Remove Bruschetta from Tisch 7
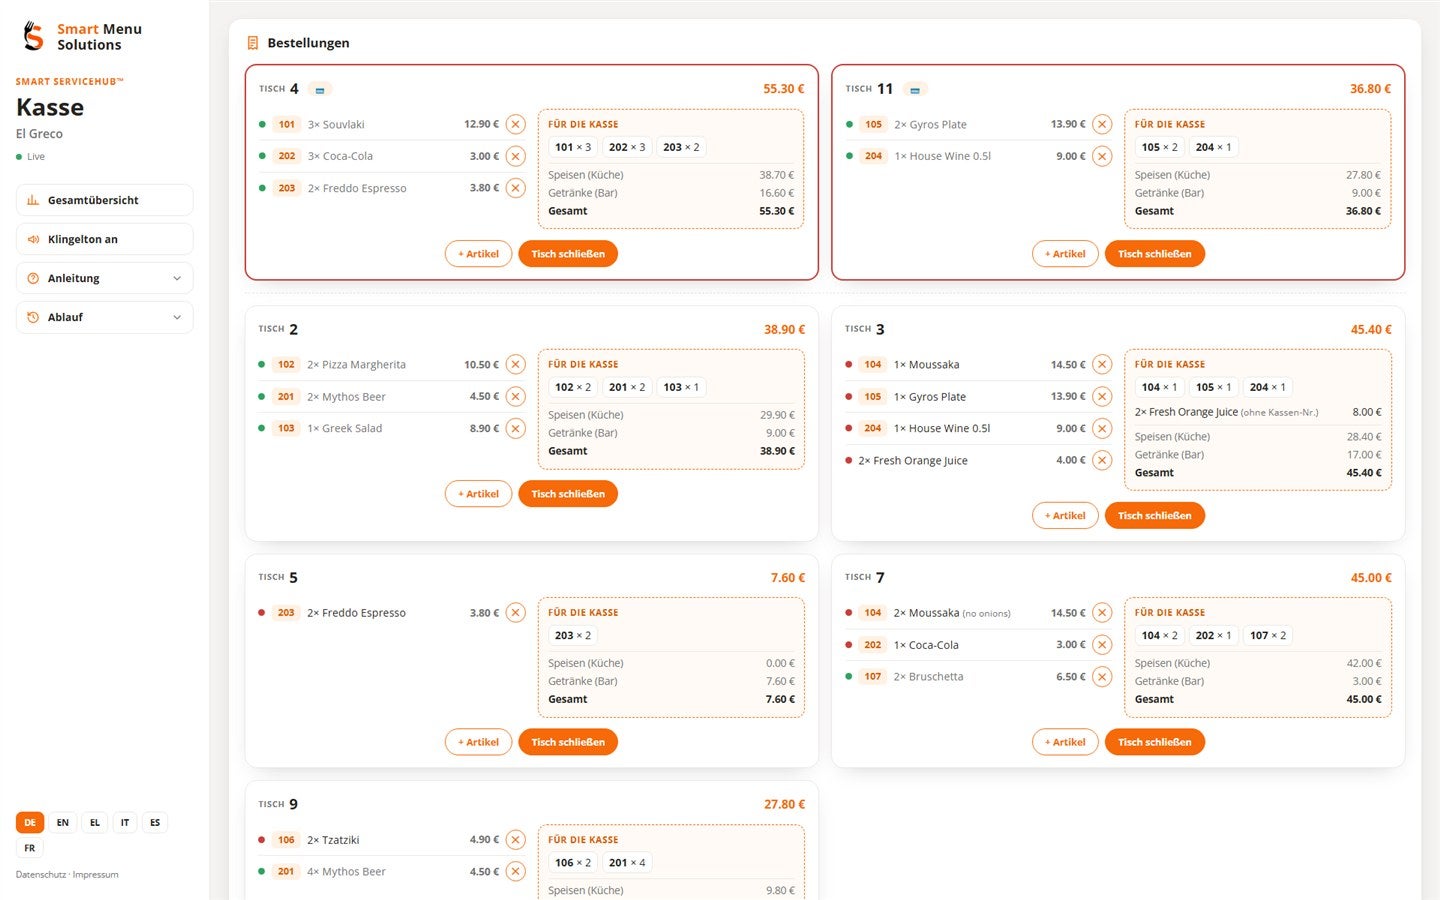 pos(1102,677)
